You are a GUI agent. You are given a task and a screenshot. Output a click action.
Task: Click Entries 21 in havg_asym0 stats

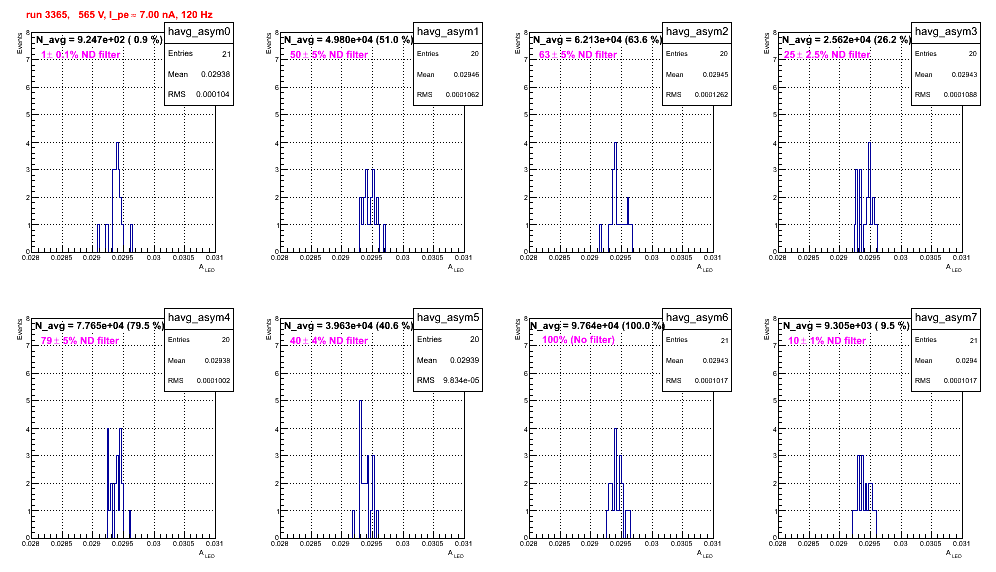point(199,54)
